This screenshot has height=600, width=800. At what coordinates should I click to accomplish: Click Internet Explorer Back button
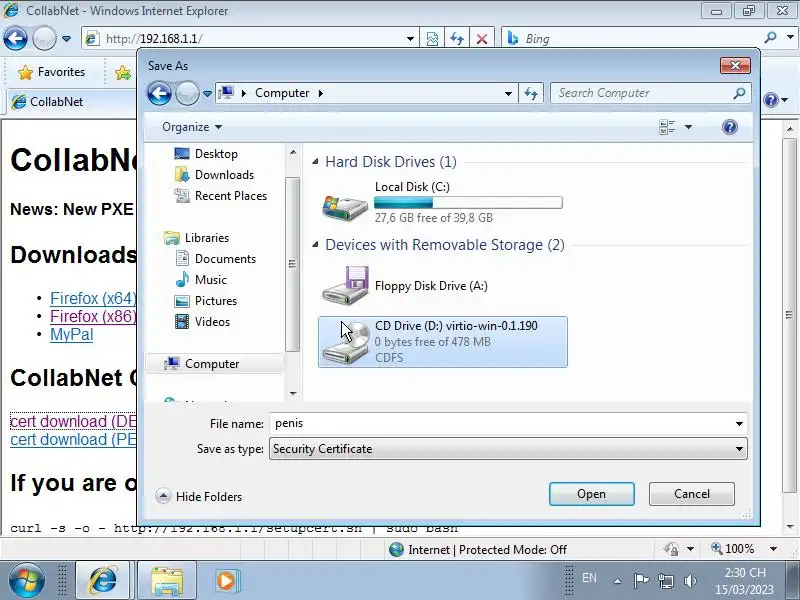point(15,38)
